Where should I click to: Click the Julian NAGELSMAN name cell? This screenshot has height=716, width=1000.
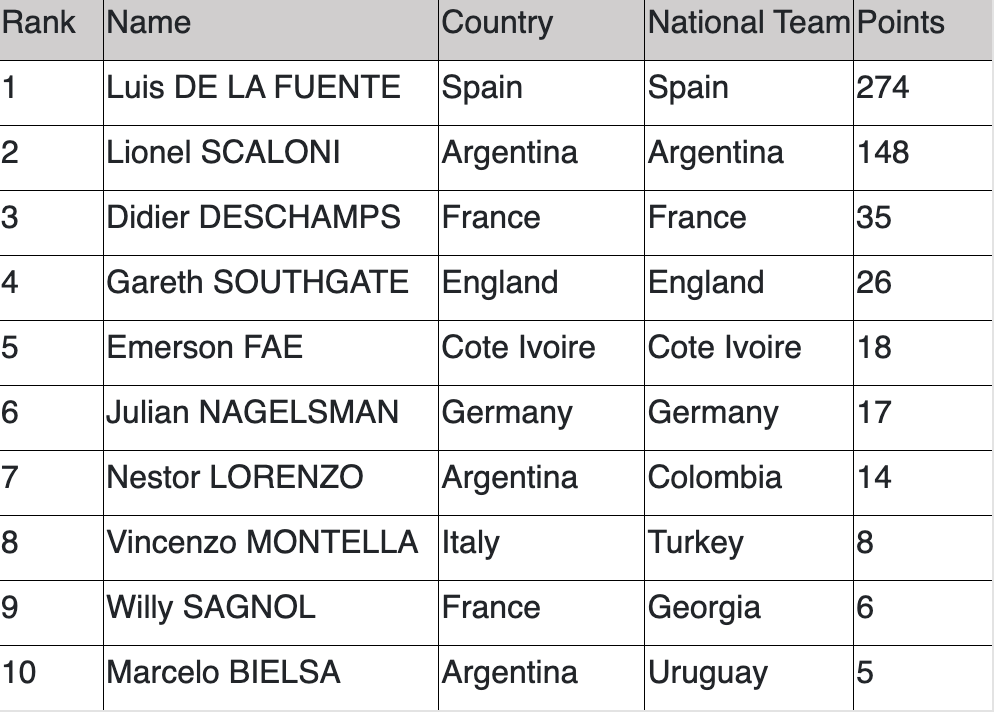[271, 419]
